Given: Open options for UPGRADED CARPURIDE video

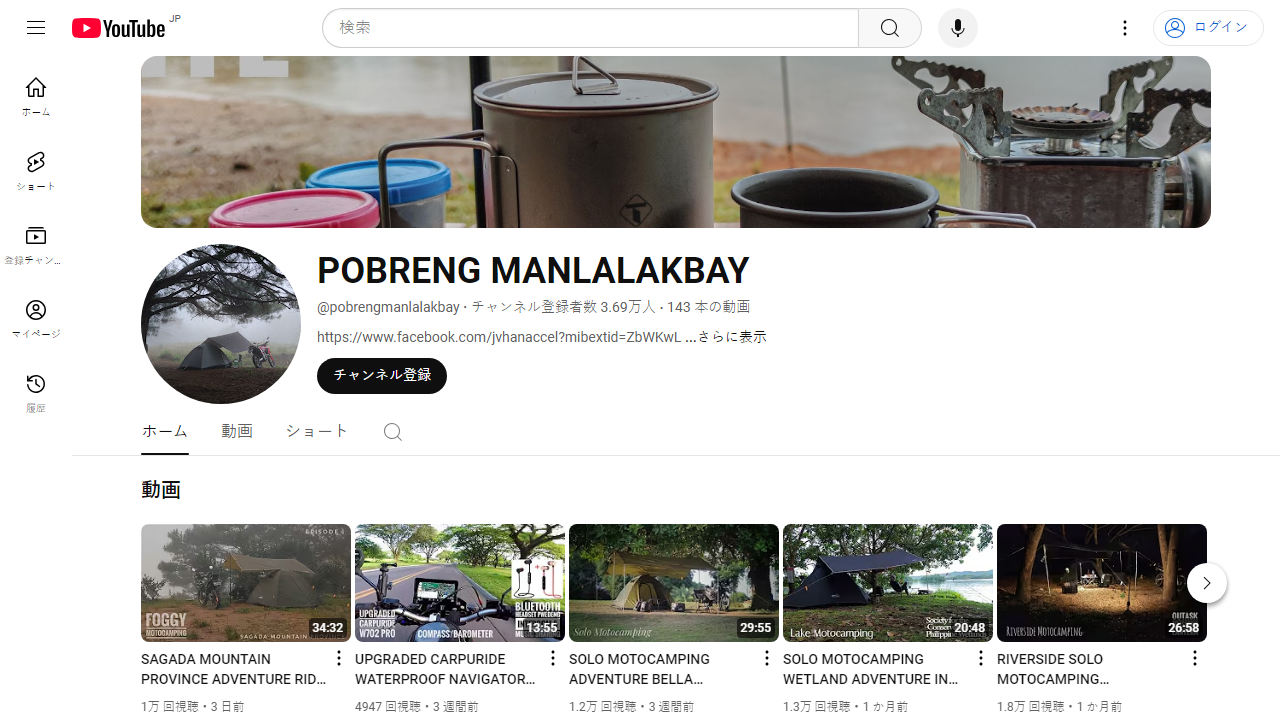Looking at the screenshot, I should 553,658.
